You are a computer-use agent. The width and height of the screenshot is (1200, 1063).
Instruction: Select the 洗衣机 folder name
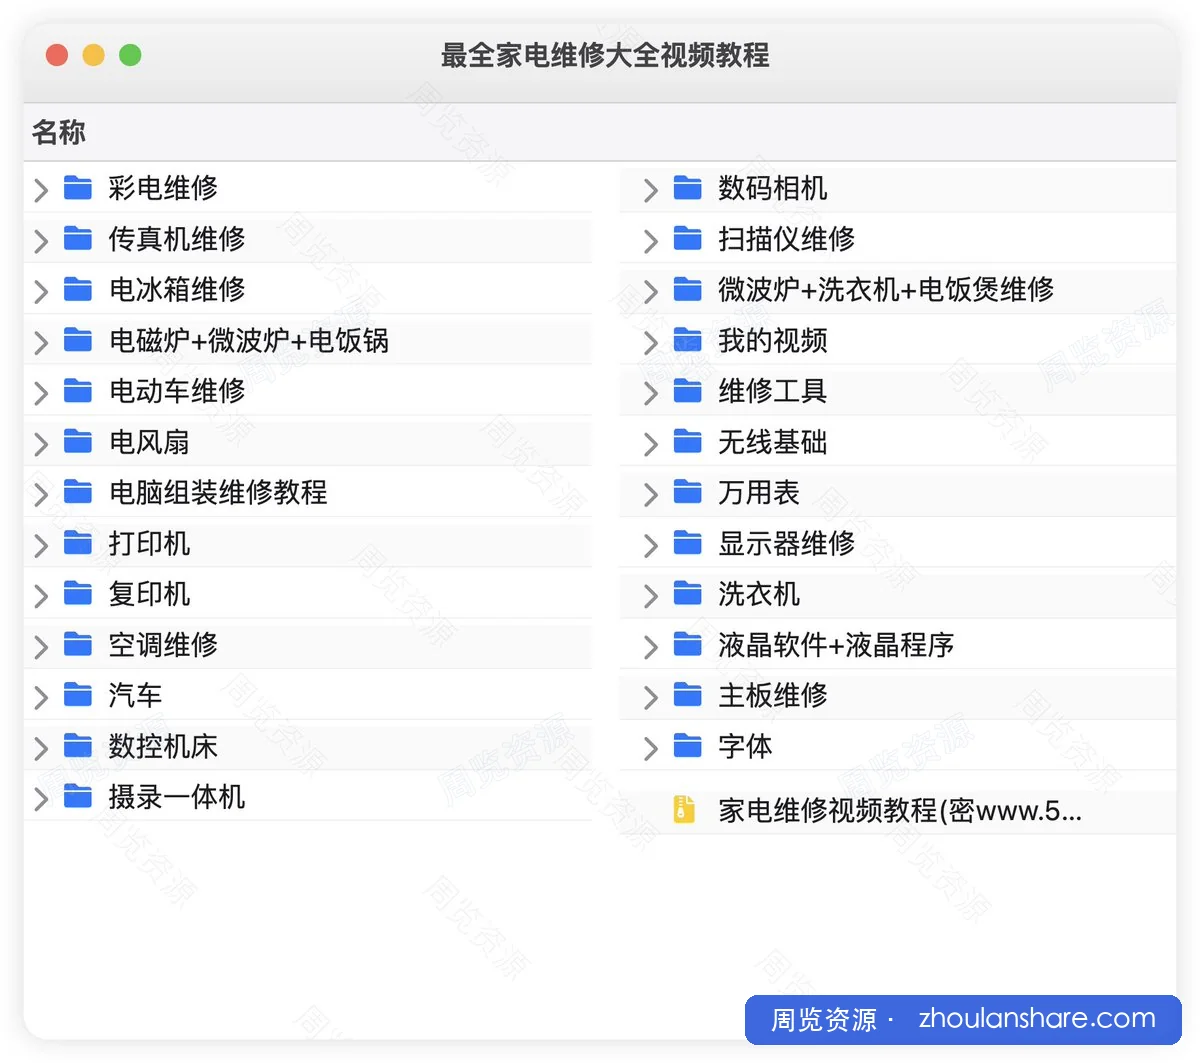click(759, 594)
